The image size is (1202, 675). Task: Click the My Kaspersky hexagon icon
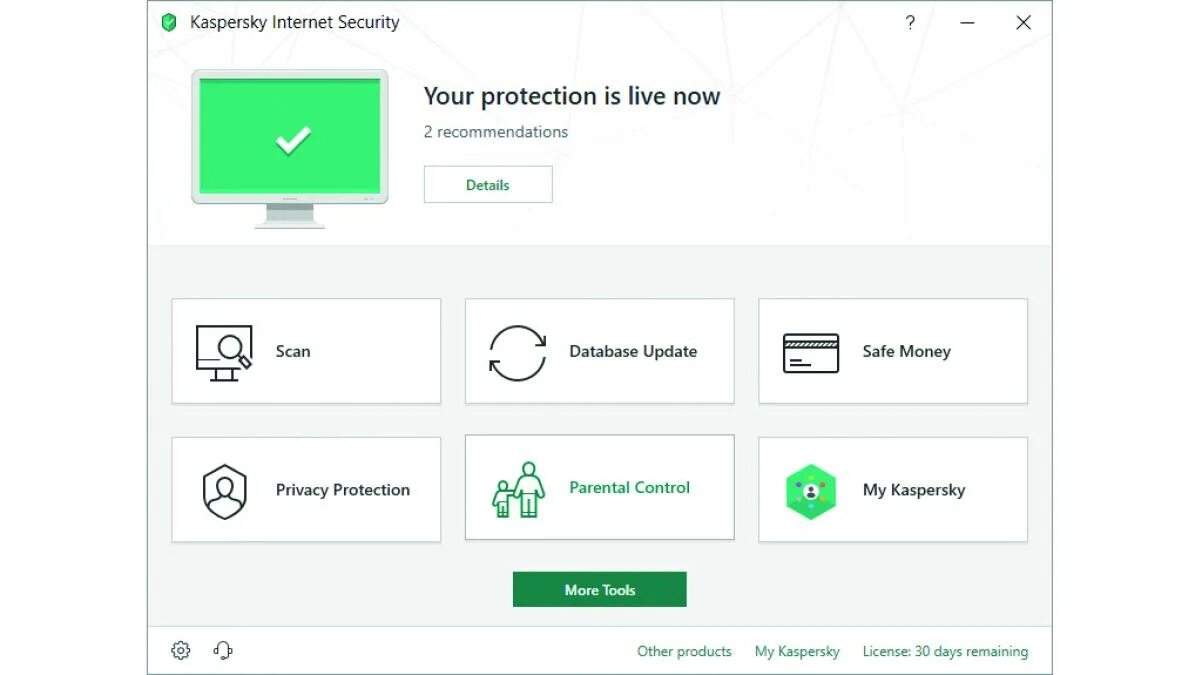tap(810, 491)
